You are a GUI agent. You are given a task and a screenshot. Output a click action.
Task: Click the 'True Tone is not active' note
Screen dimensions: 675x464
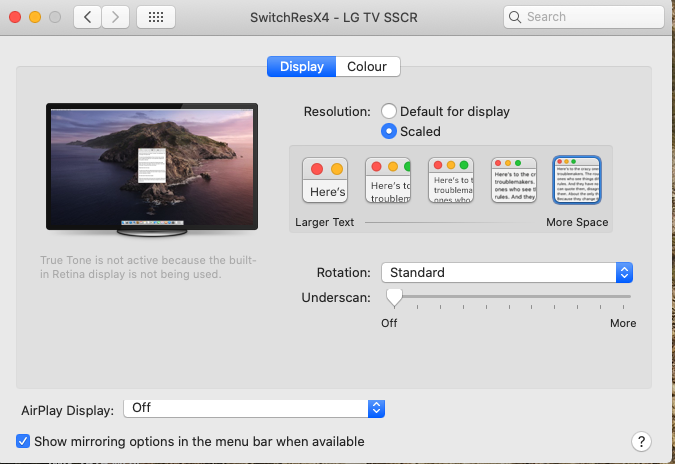(148, 267)
